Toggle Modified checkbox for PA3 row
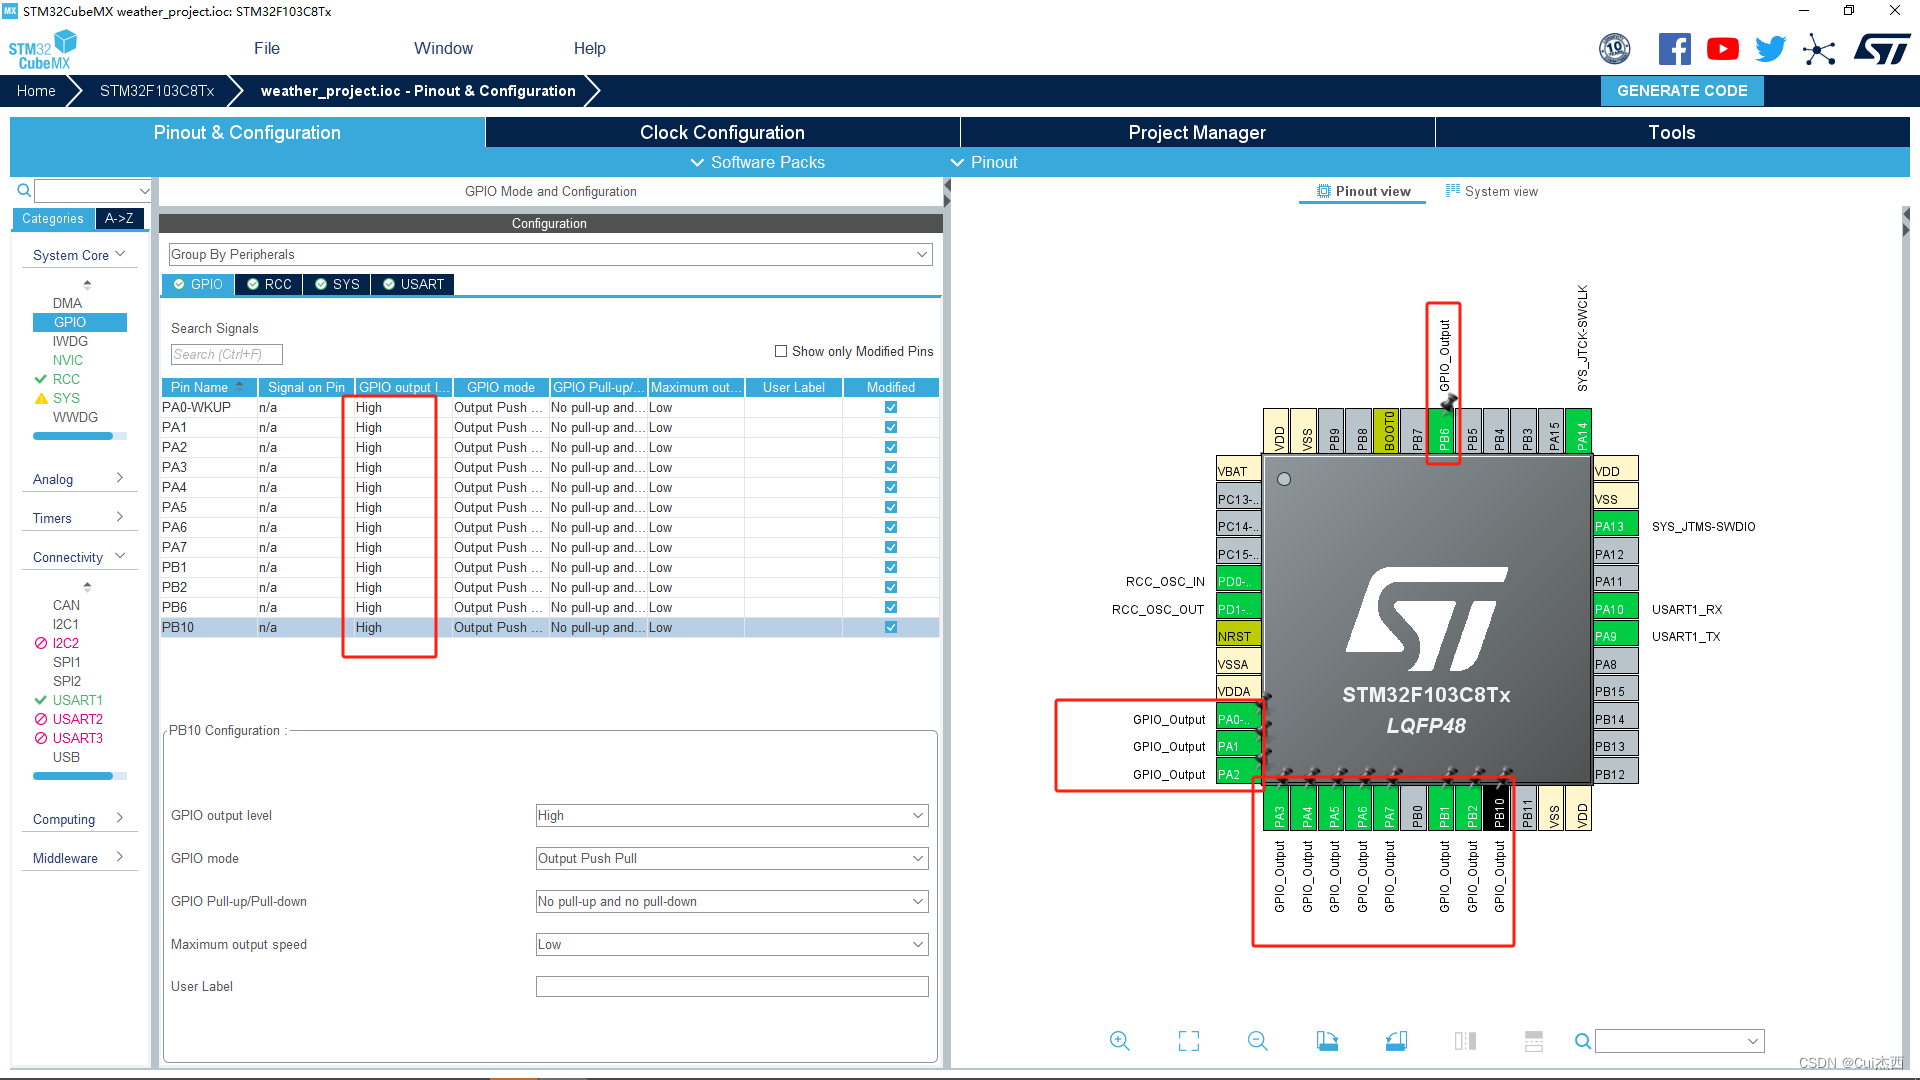The width and height of the screenshot is (1920, 1080). [891, 467]
